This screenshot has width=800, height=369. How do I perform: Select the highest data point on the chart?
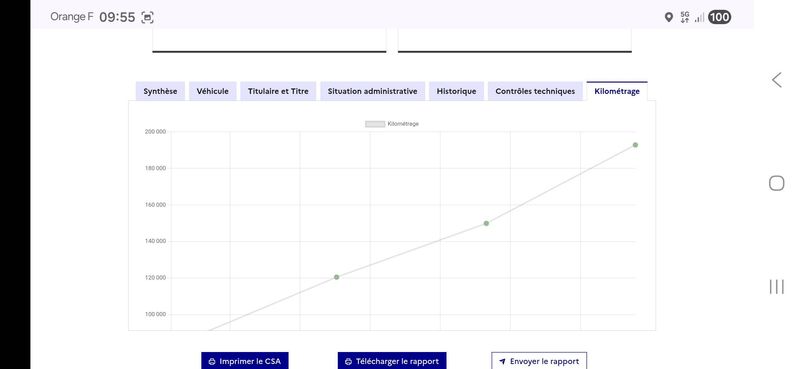pyautogui.click(x=635, y=145)
